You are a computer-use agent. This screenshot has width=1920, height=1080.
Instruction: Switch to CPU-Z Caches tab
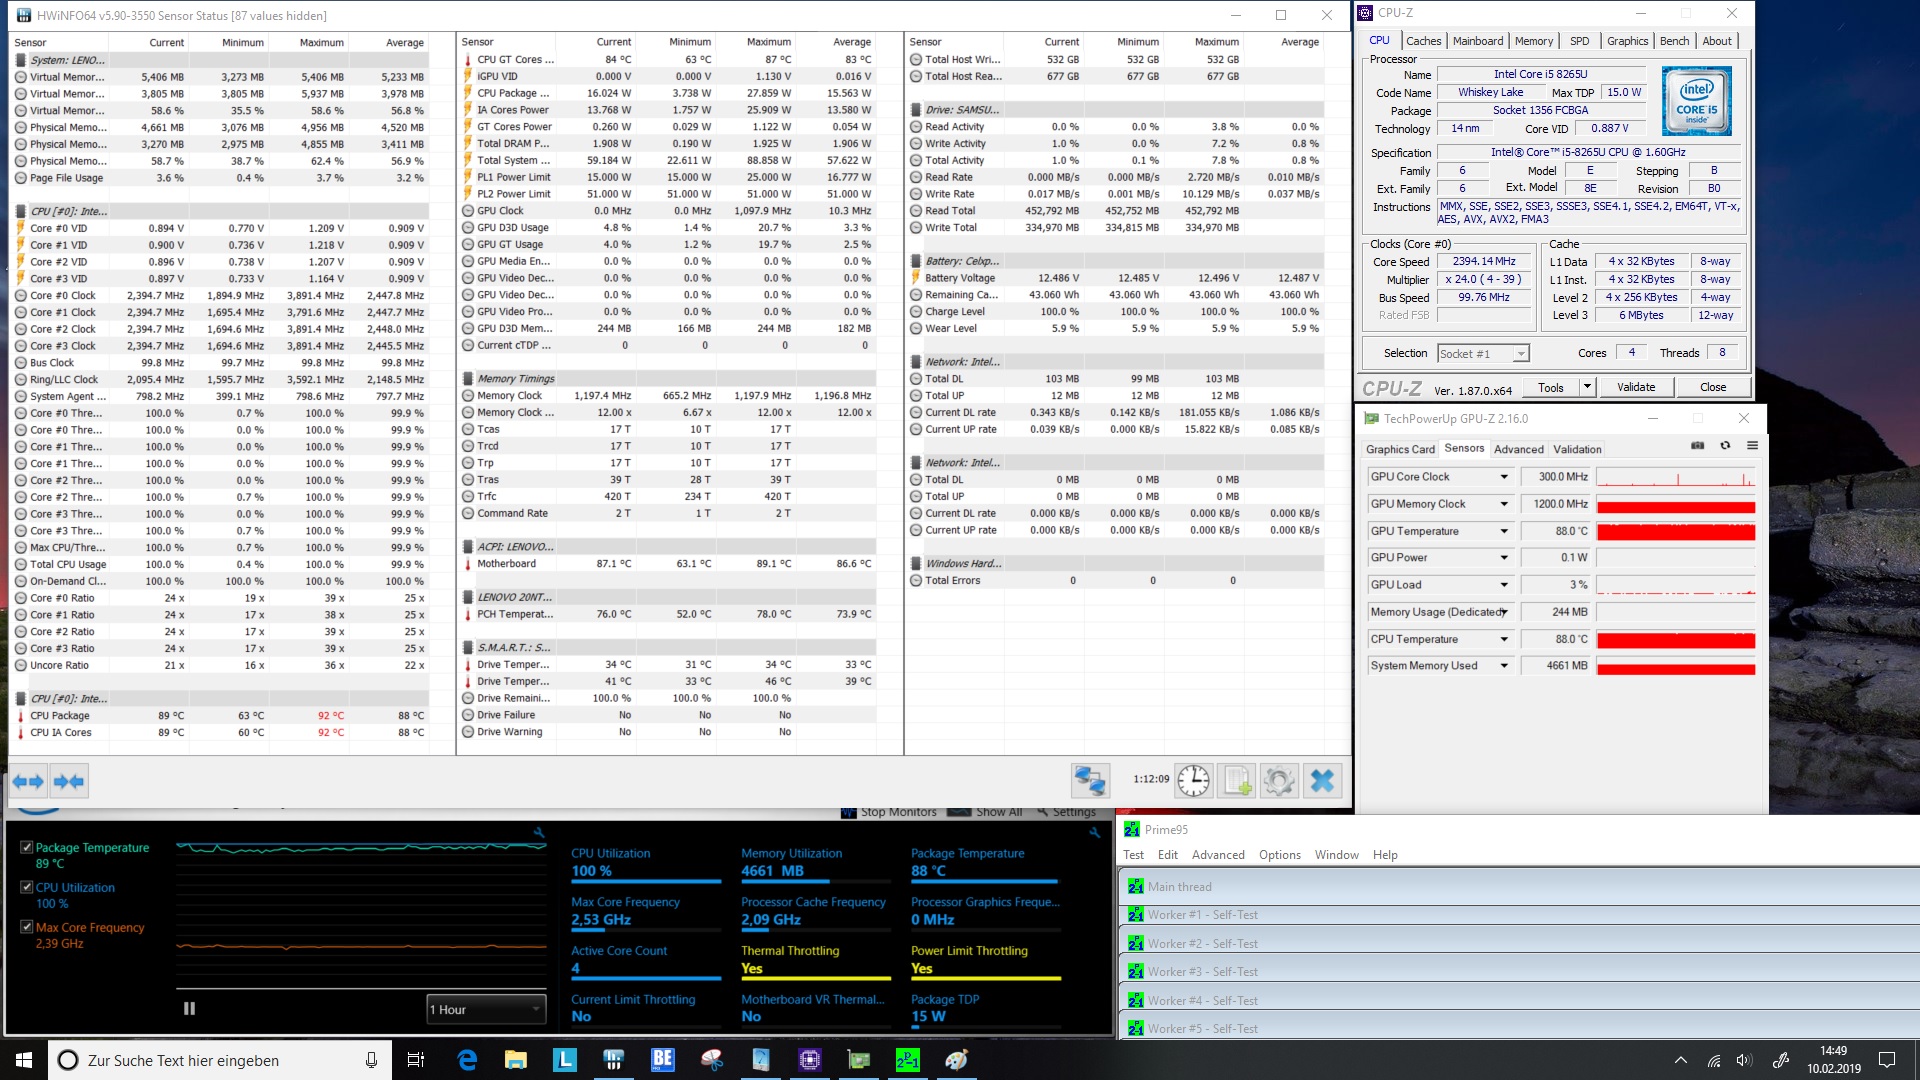1423,41
